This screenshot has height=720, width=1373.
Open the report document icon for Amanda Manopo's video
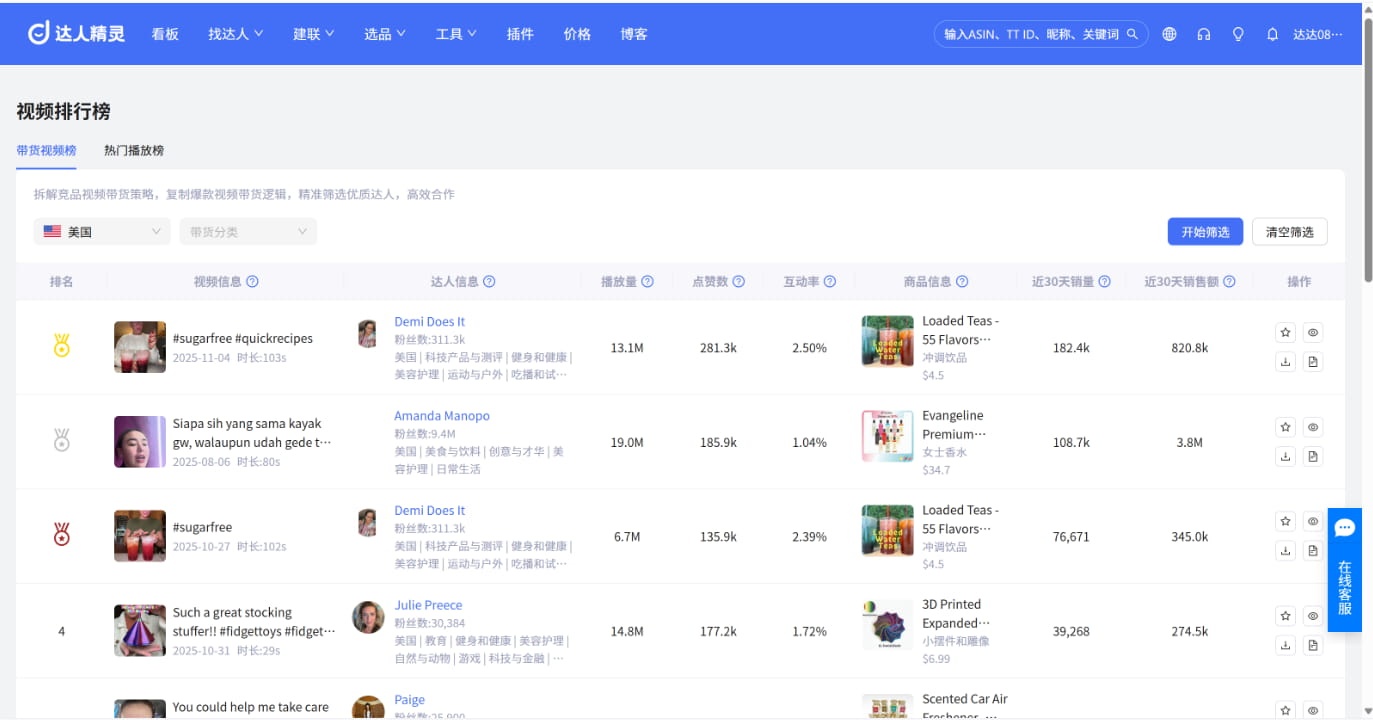pos(1312,456)
